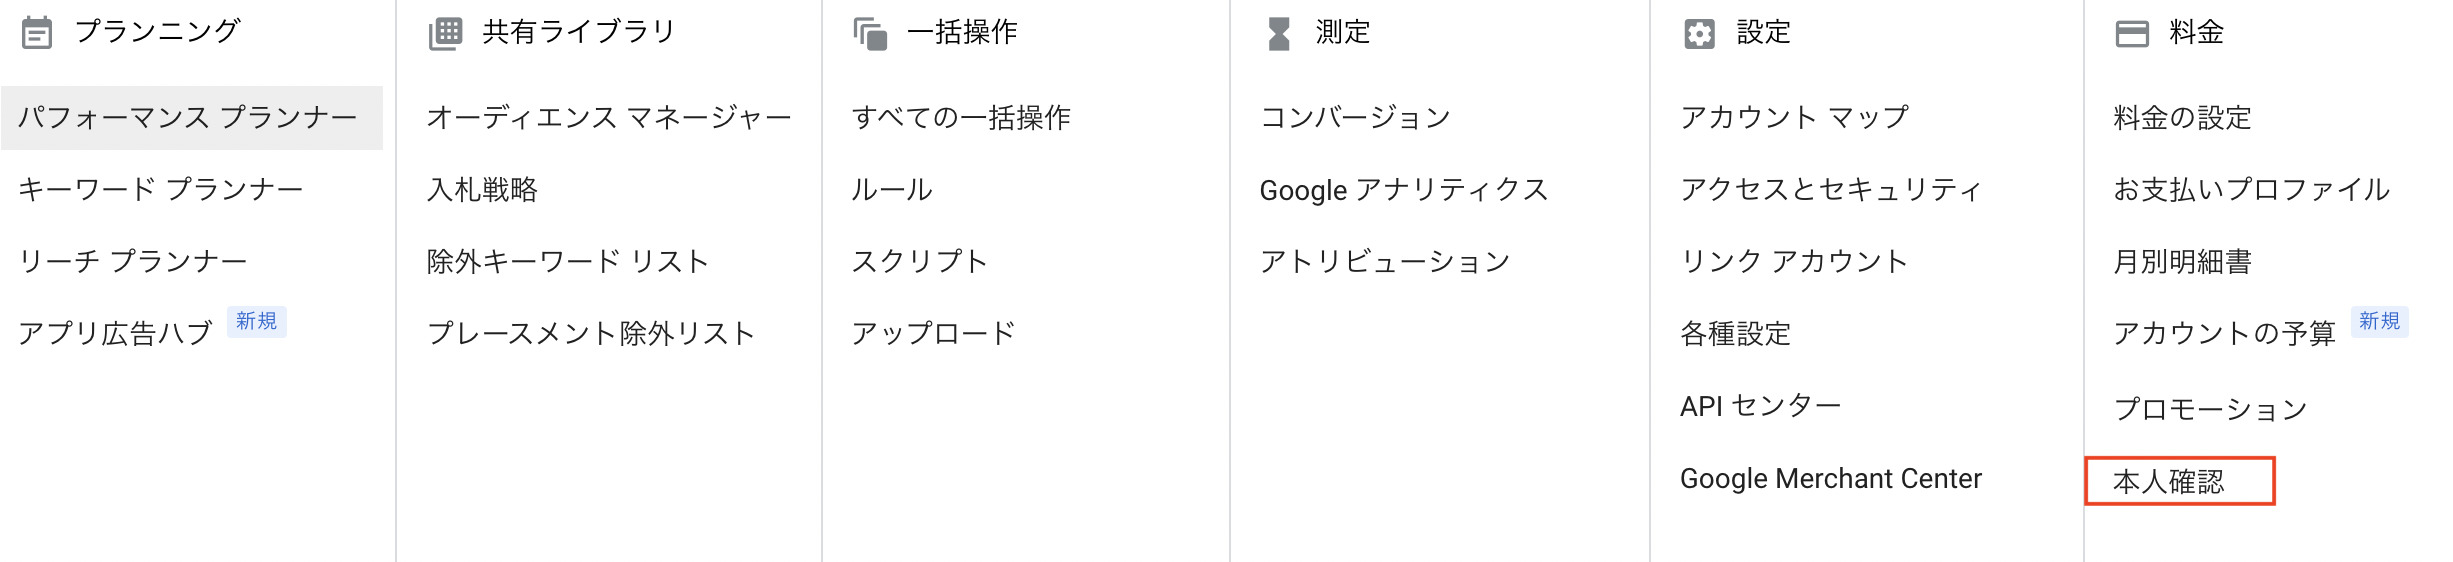2453x562 pixels.
Task: Go to Google Merchant Center
Action: coord(1830,479)
